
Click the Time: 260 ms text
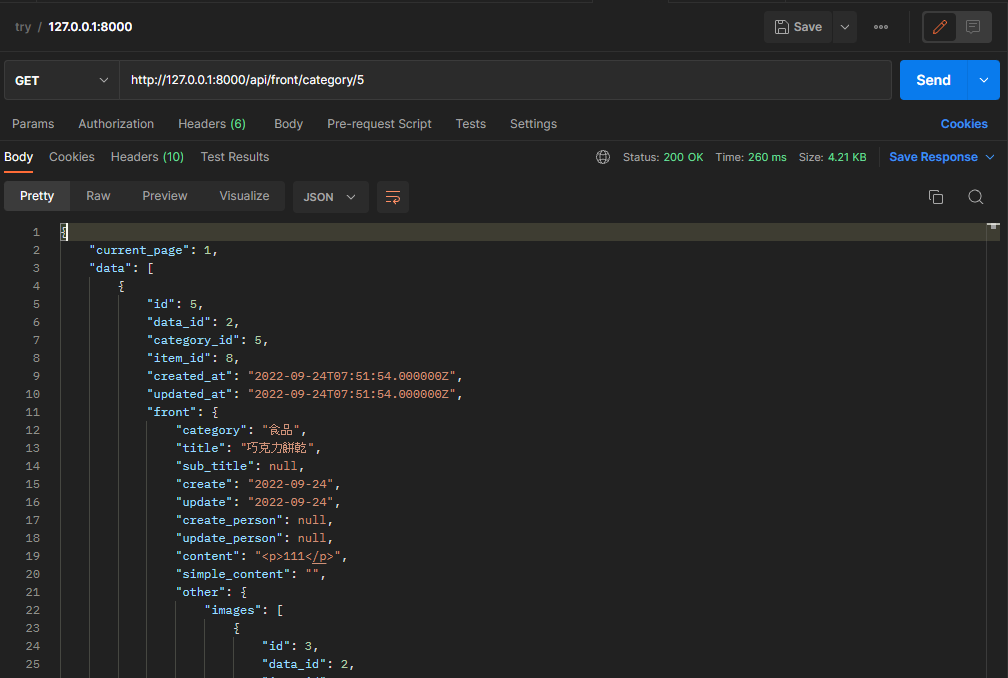pyautogui.click(x=751, y=157)
